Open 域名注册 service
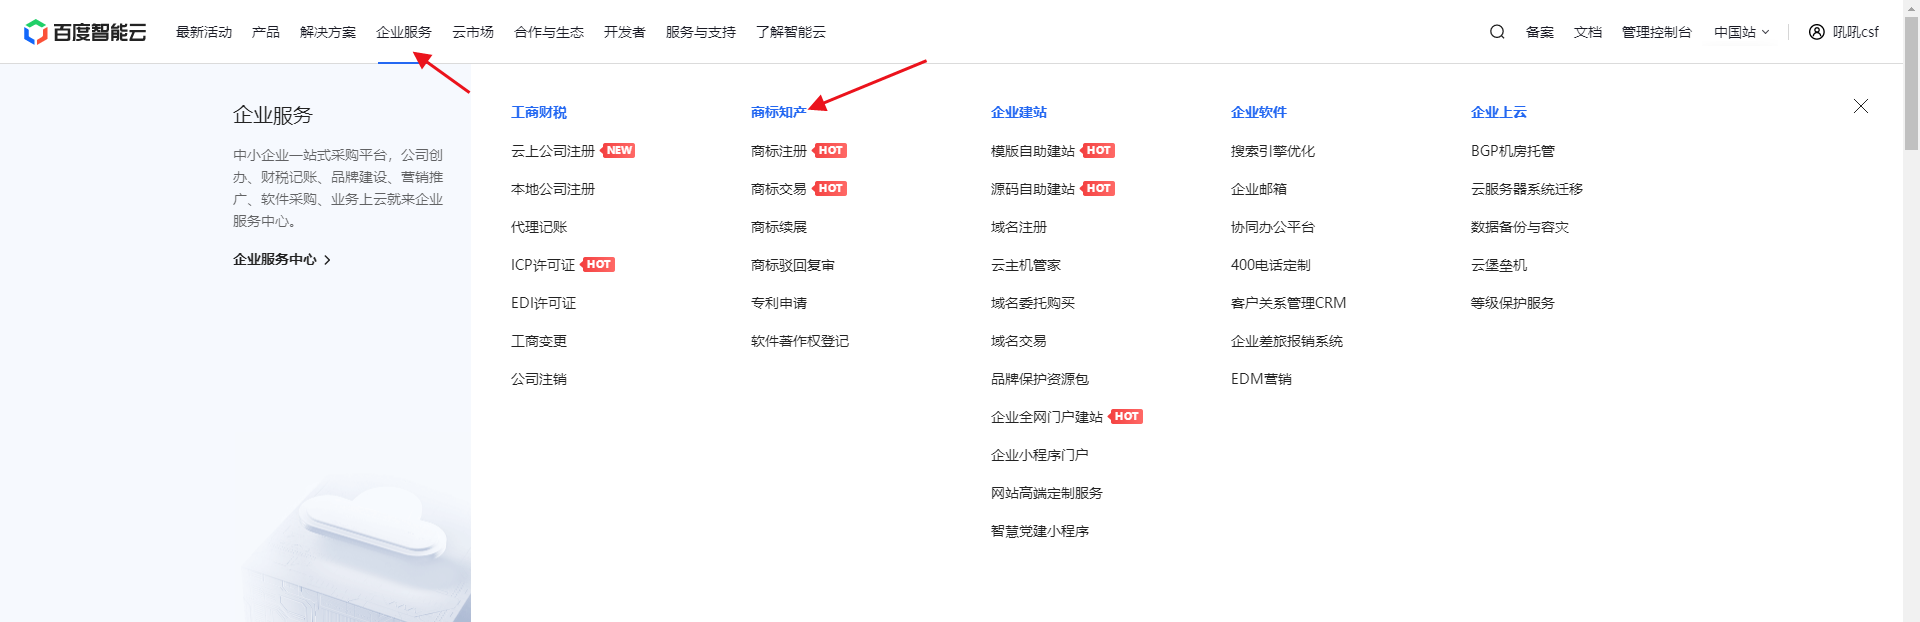 tap(1019, 227)
